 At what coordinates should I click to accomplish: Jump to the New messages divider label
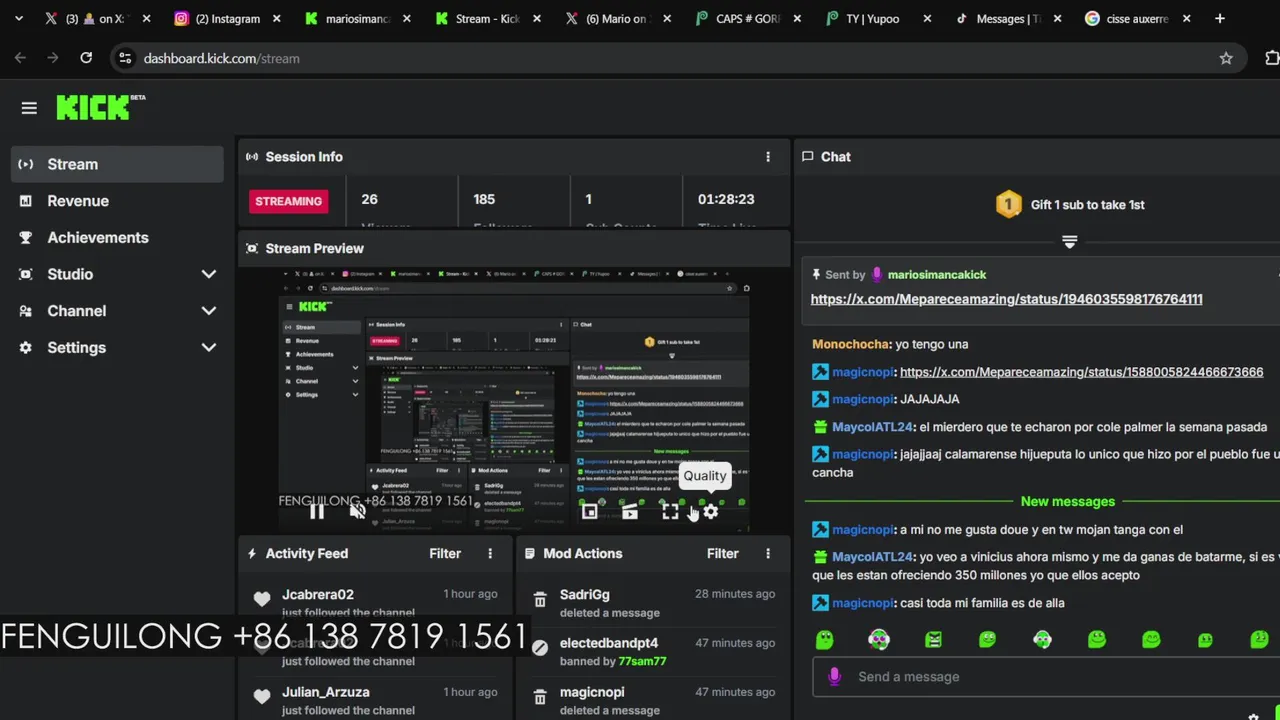click(x=1067, y=502)
